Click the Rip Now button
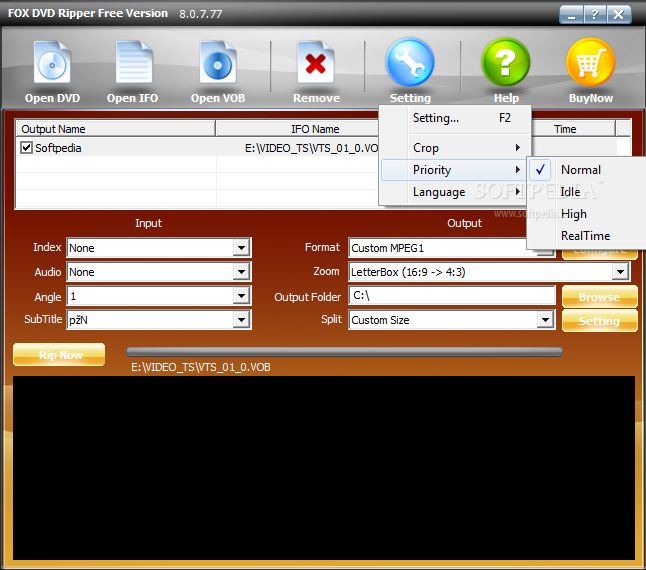 tap(59, 355)
